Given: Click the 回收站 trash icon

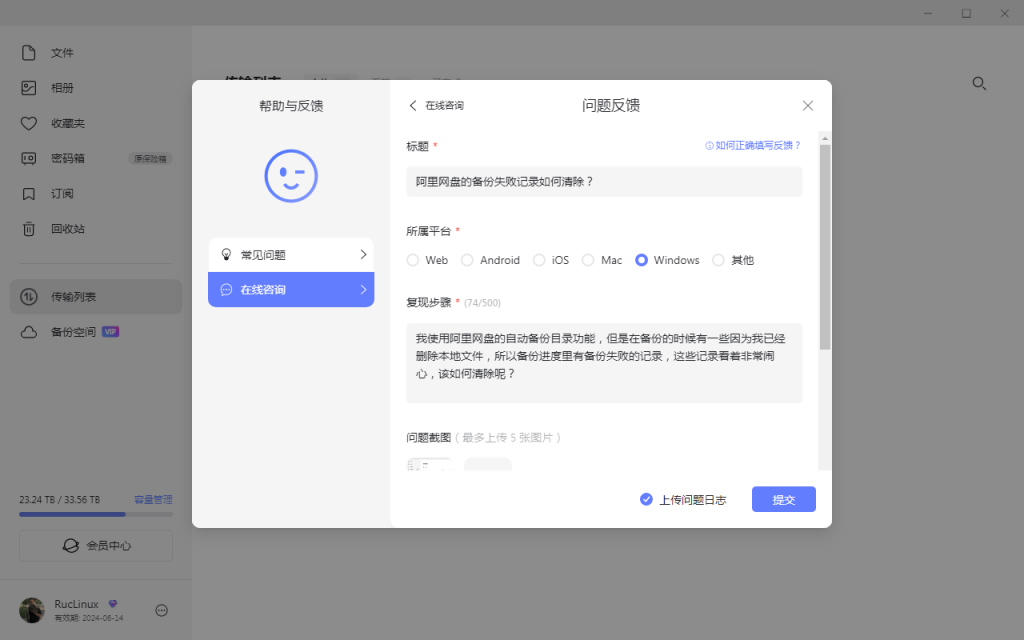Looking at the screenshot, I should tap(29, 229).
